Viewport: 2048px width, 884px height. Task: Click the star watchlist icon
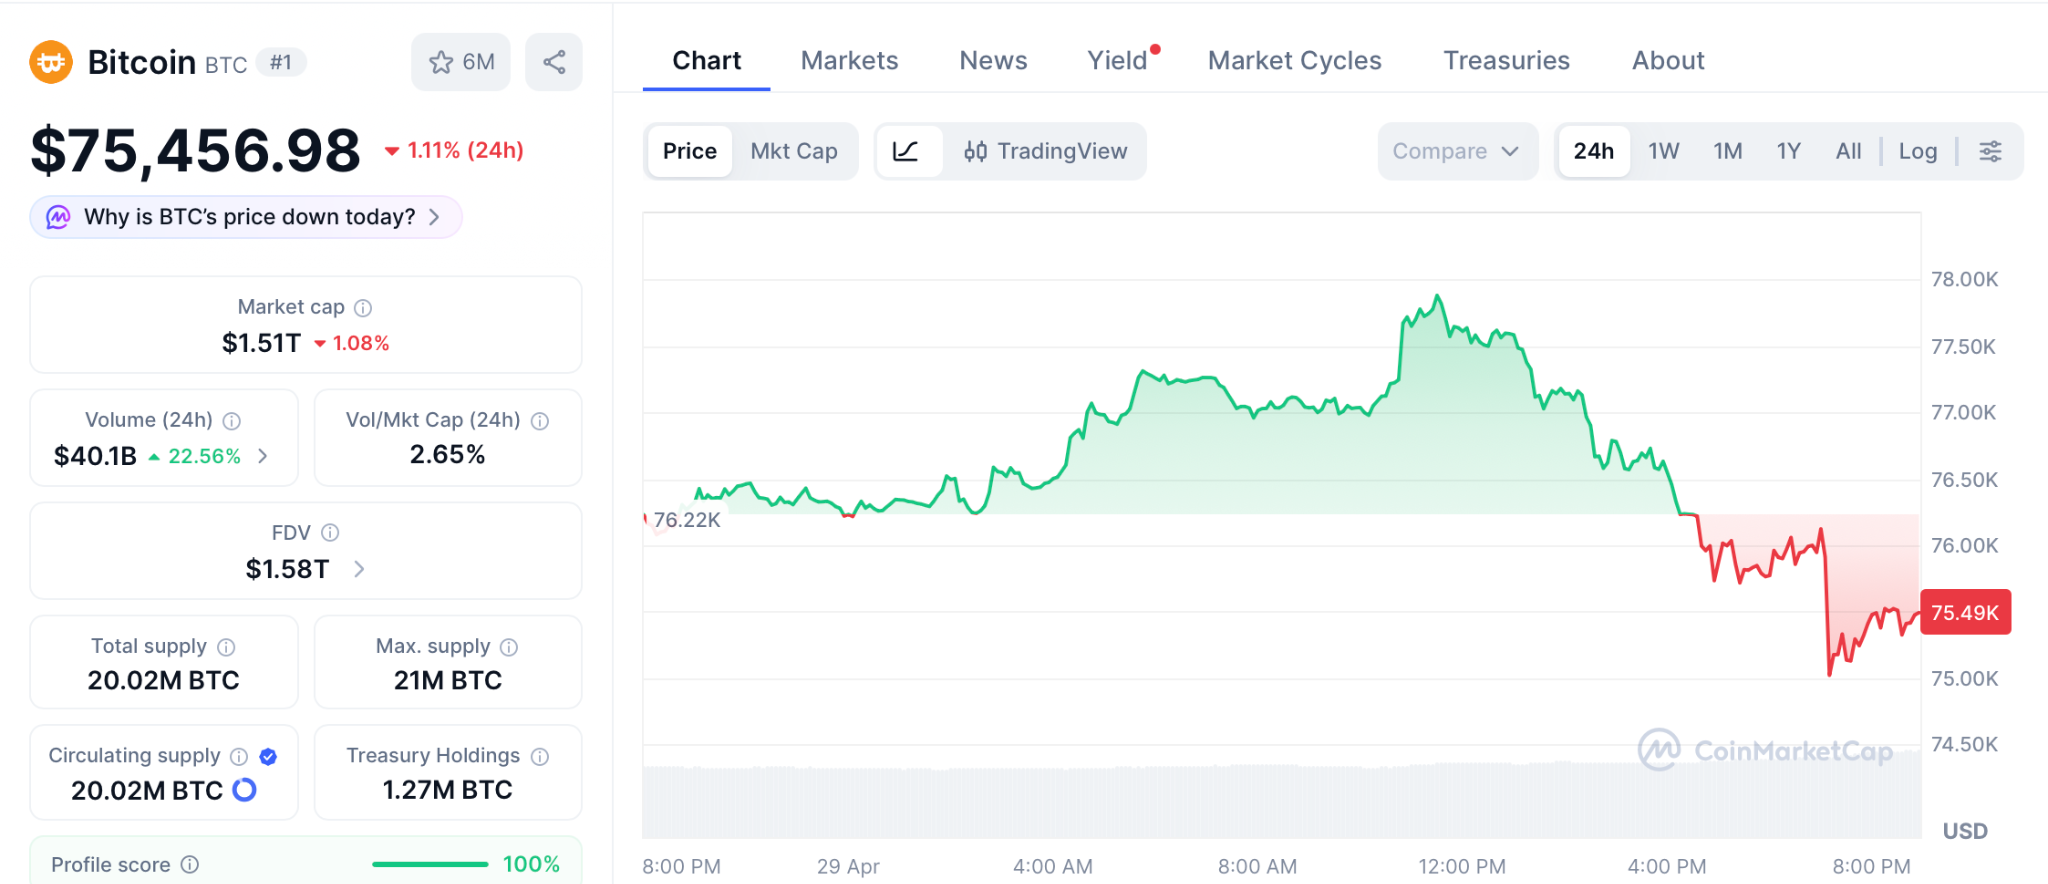(441, 62)
